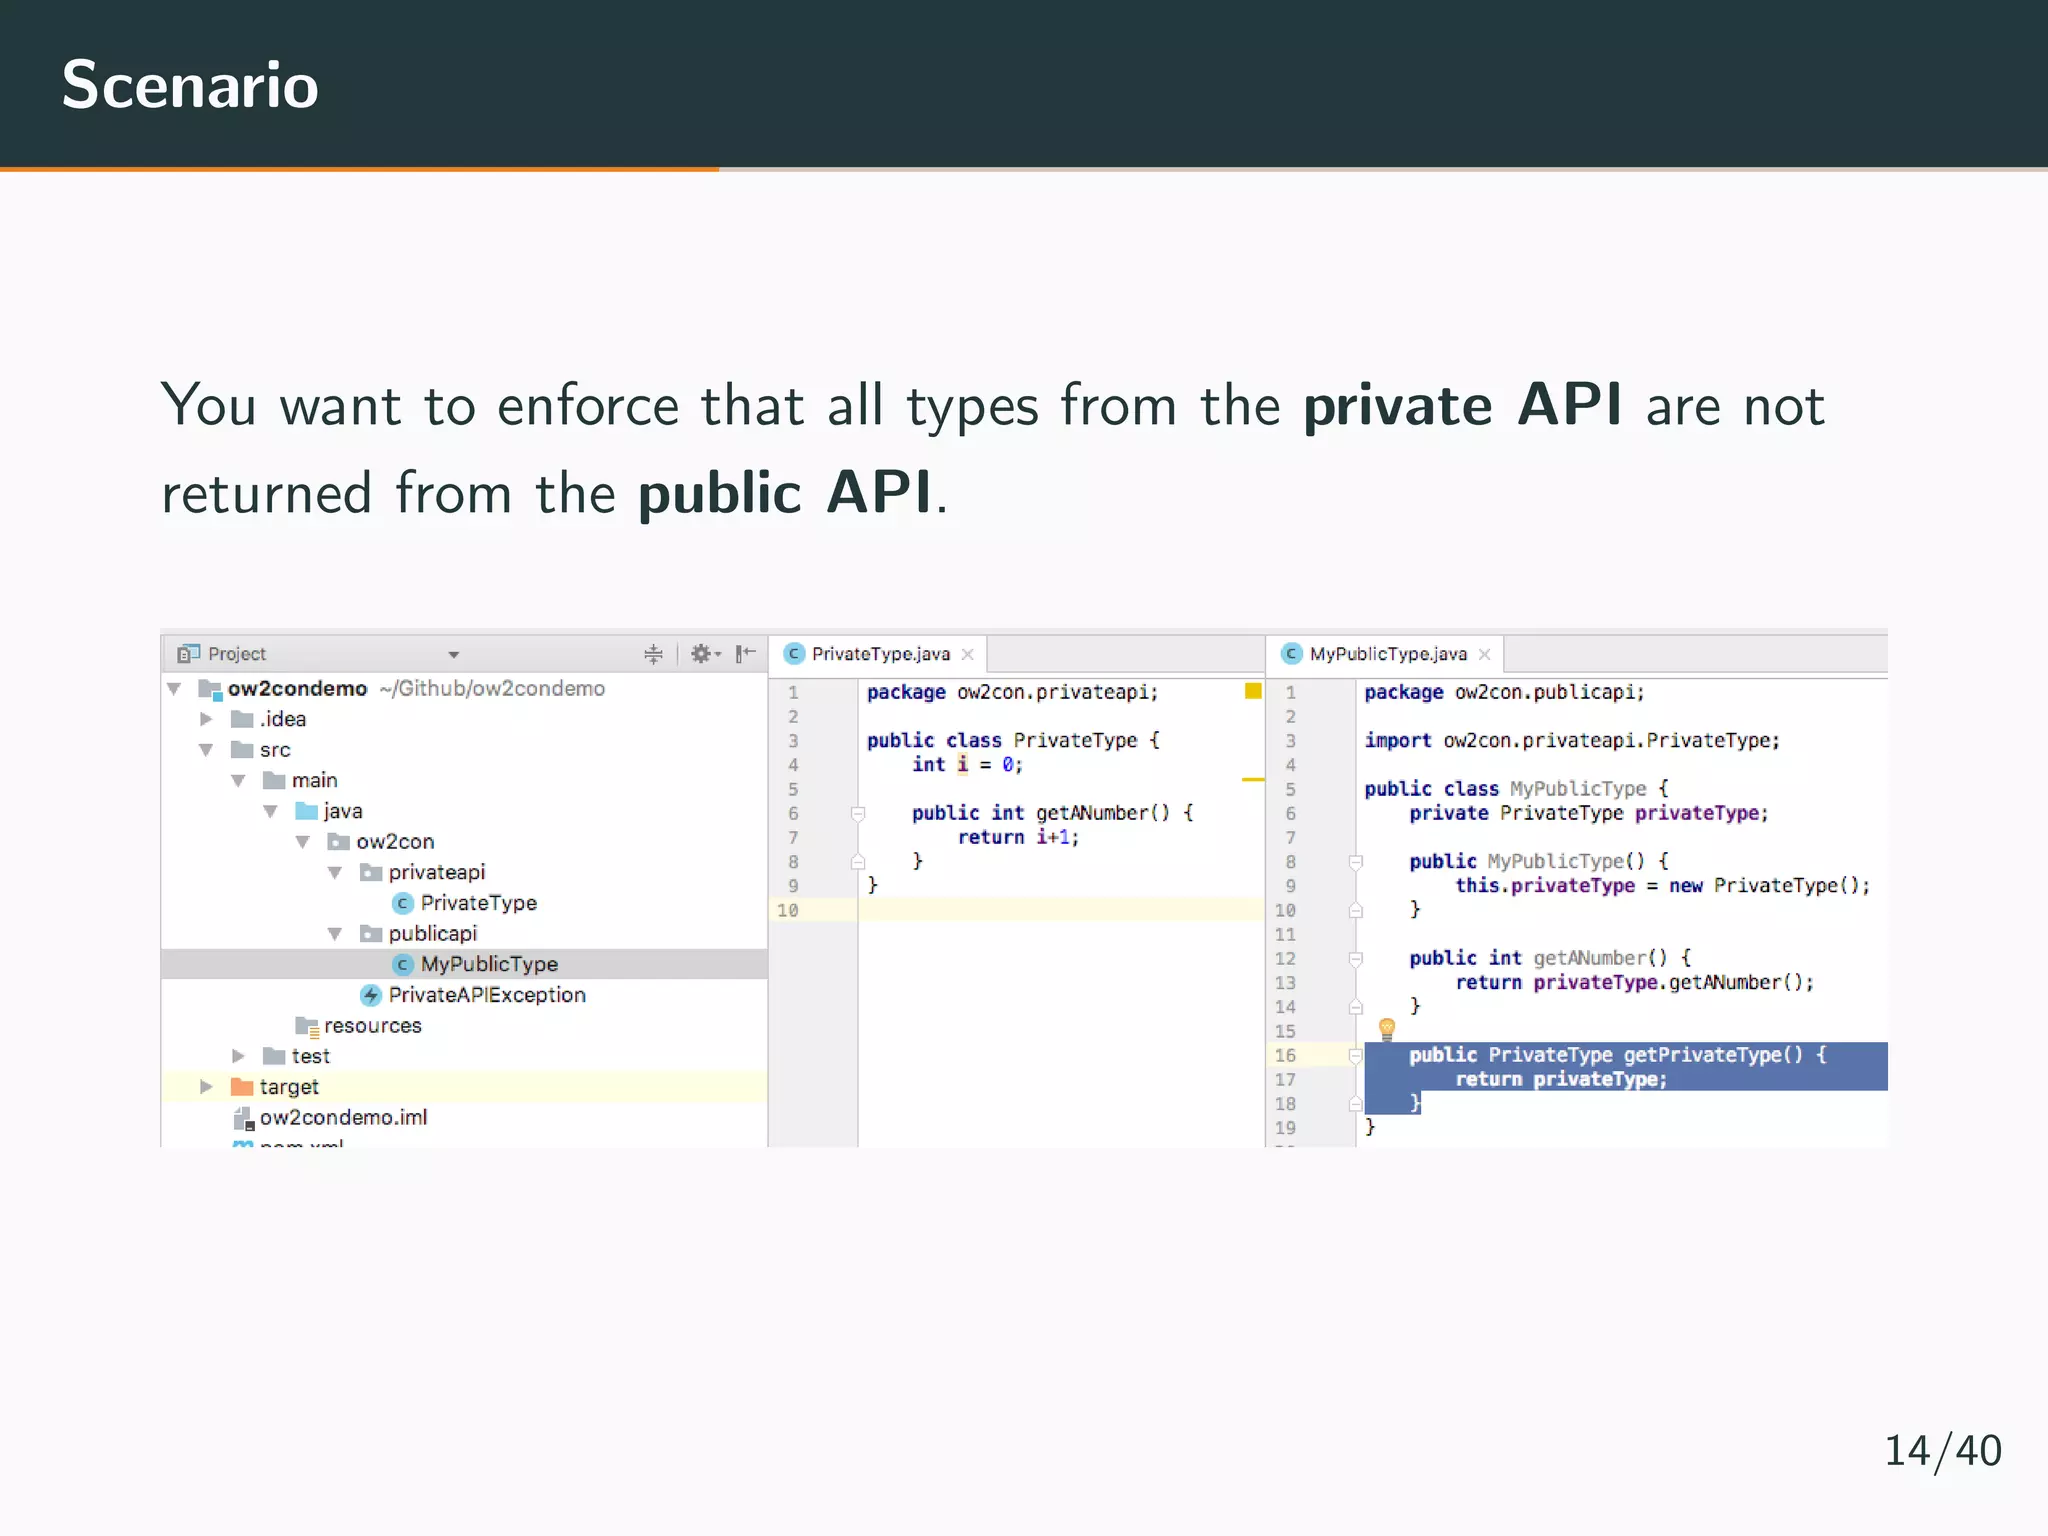Viewport: 2048px width, 1536px height.
Task: Collapse the java folder arrow
Action: click(270, 812)
